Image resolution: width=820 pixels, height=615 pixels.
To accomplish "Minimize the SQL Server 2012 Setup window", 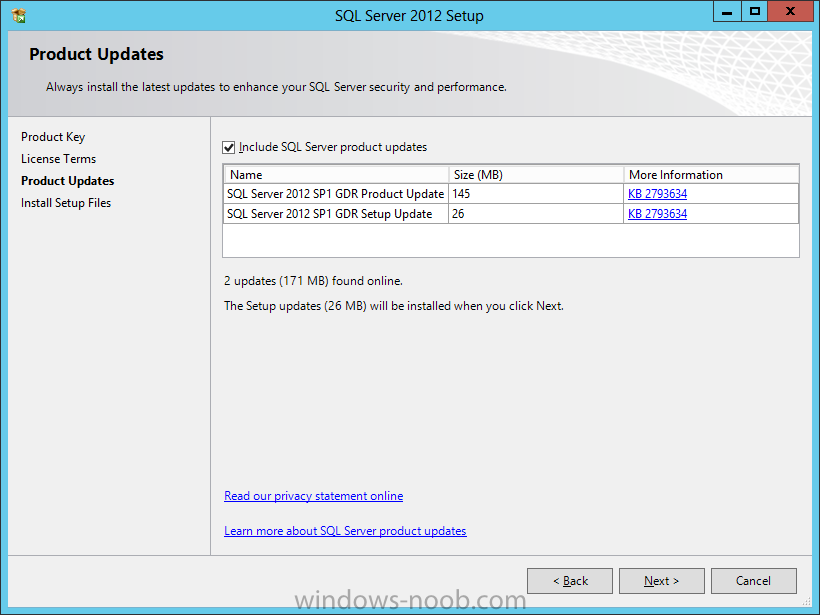I will point(727,12).
